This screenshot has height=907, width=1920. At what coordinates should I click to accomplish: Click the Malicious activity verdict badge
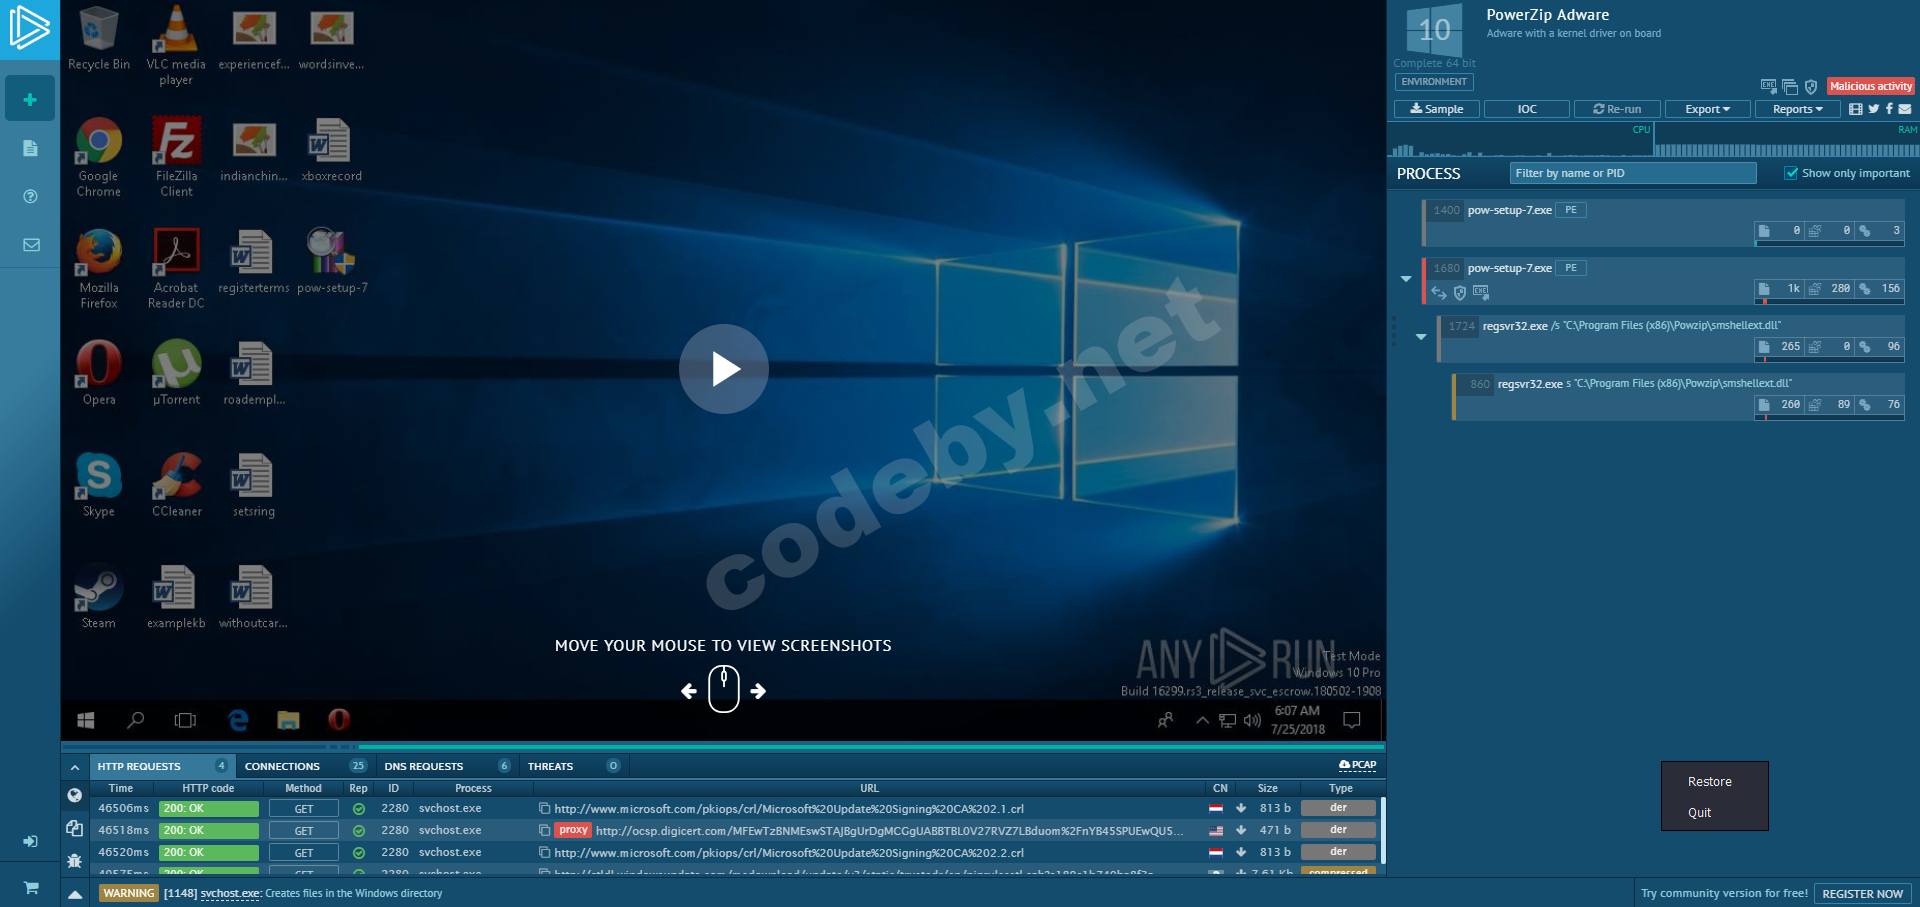(1871, 86)
